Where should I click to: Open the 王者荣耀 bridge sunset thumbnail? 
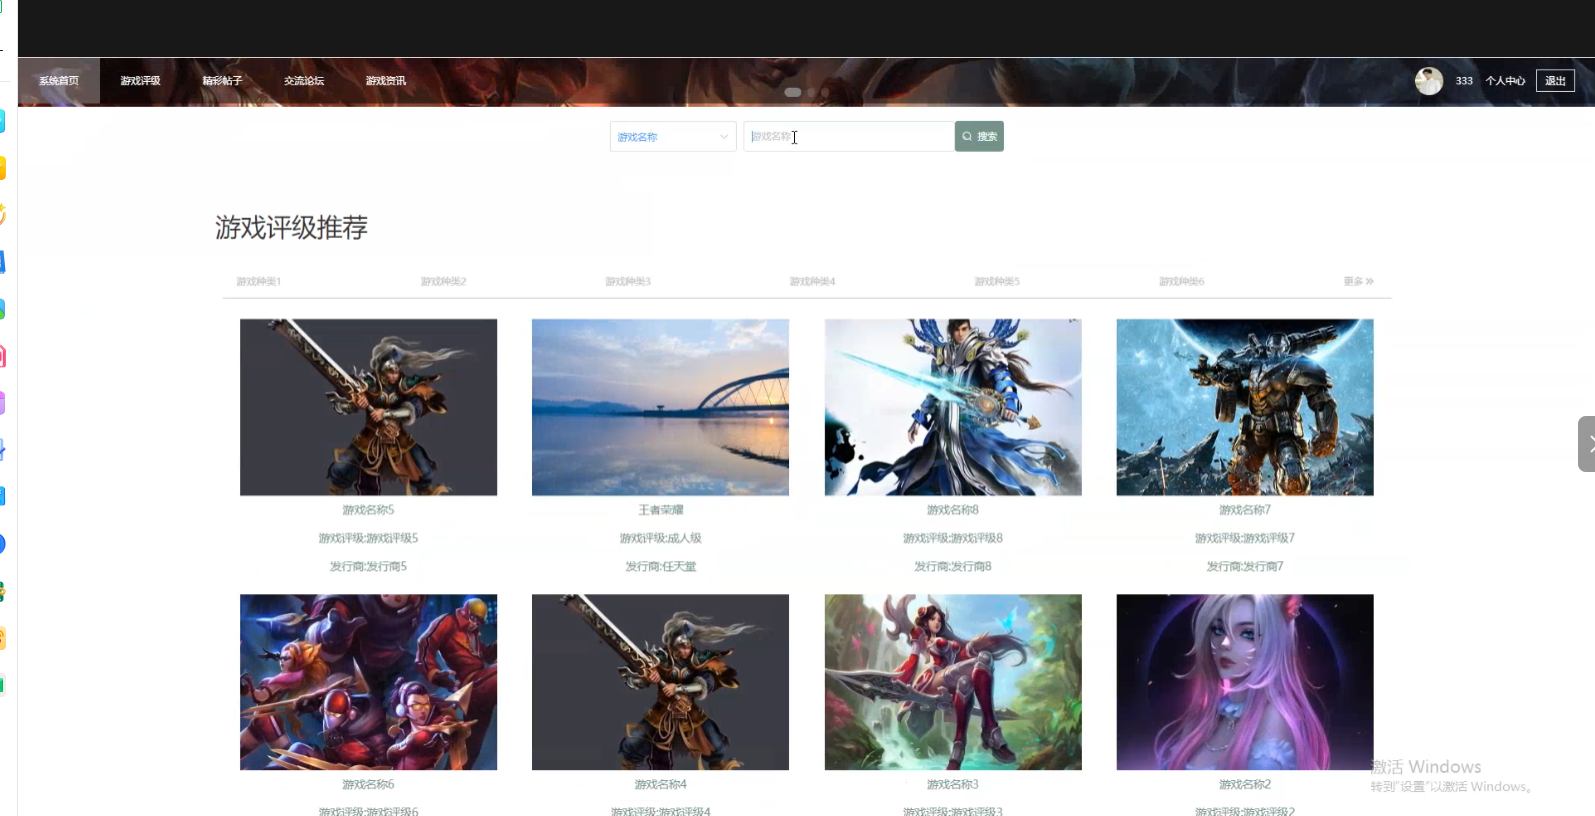660,407
